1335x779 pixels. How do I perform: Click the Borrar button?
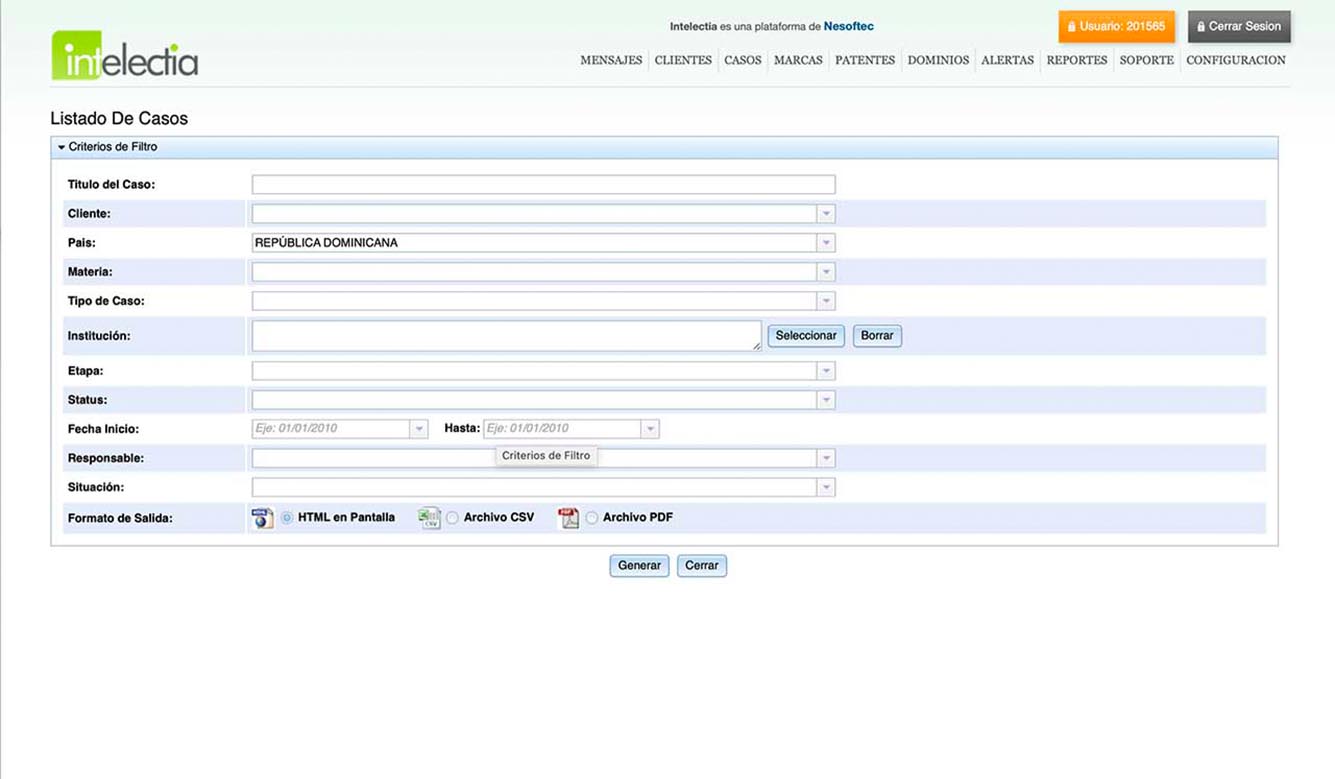[x=877, y=336]
